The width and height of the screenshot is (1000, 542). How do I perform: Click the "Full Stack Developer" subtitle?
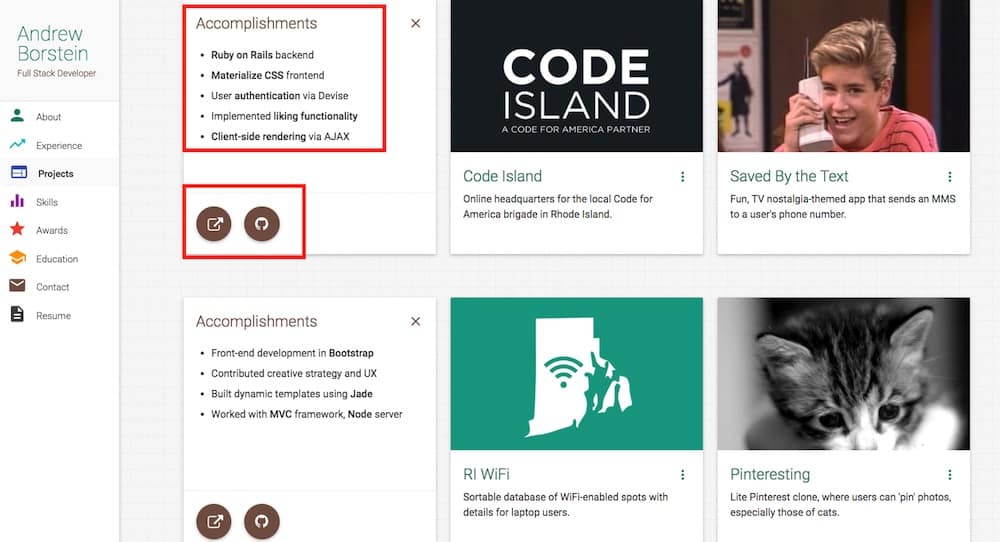(x=57, y=73)
